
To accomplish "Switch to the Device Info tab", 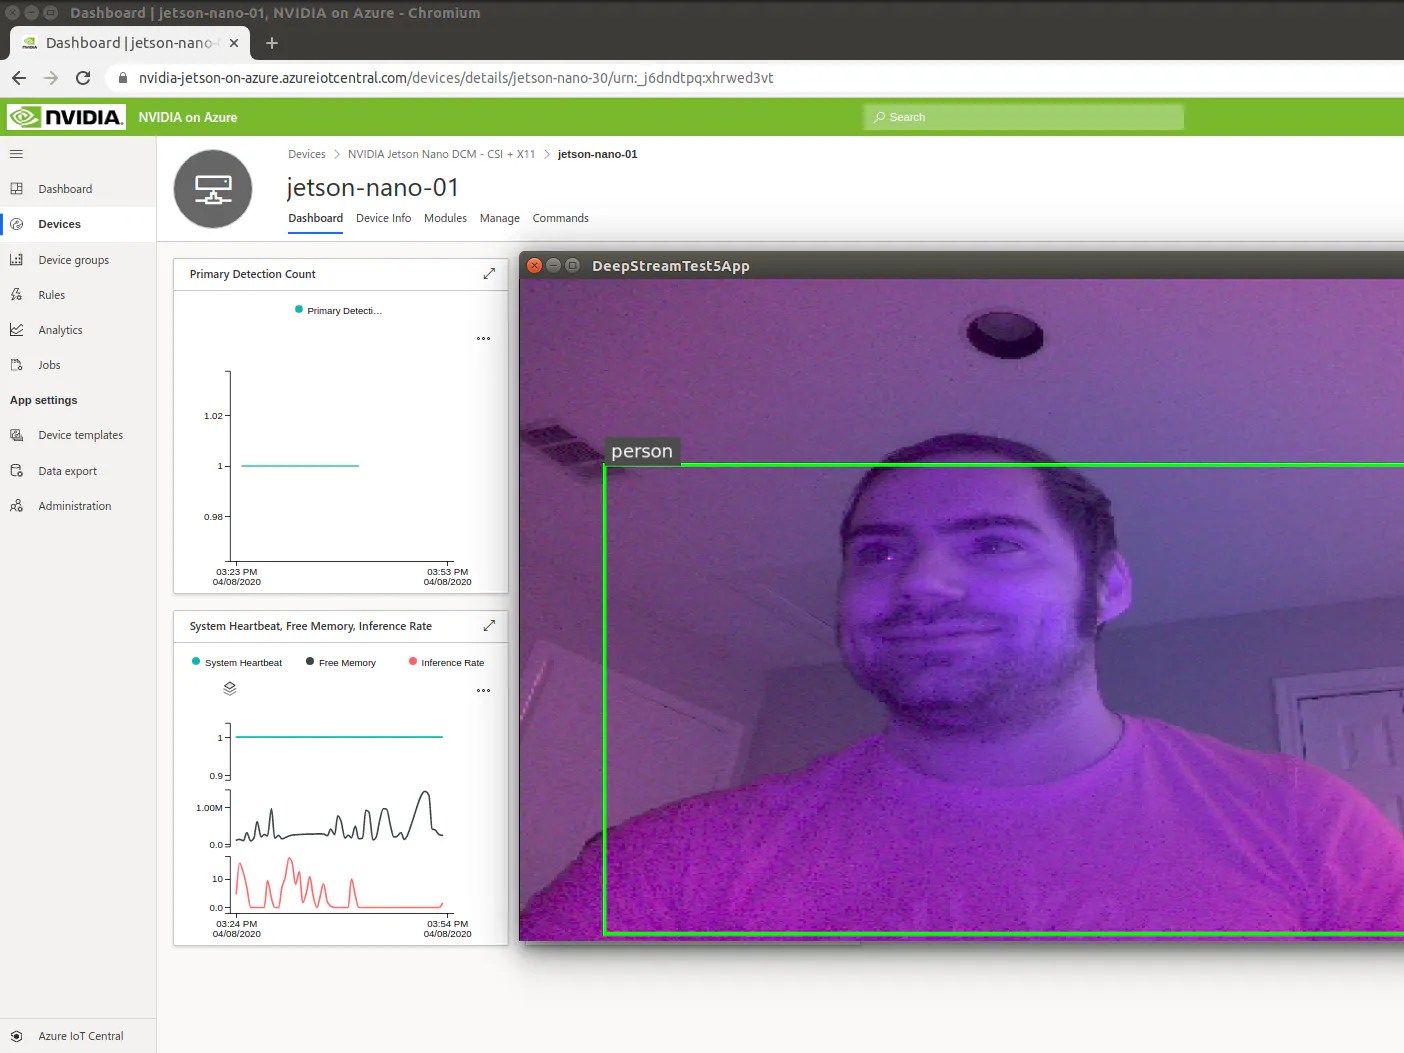I will pyautogui.click(x=383, y=217).
